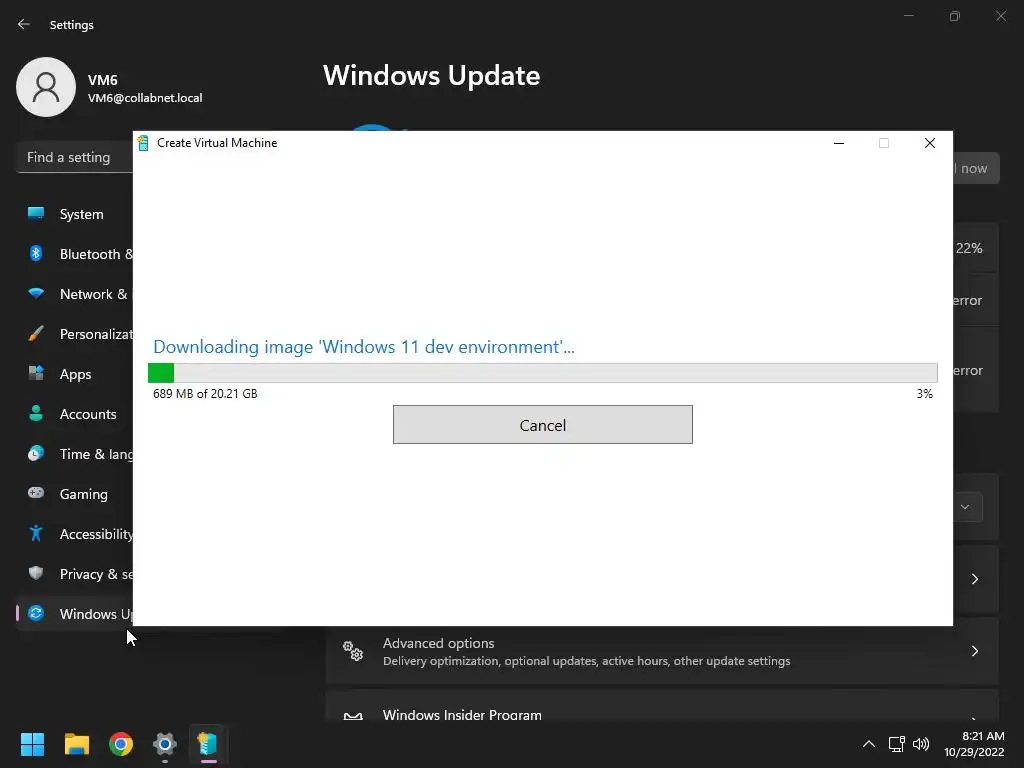
Task: Open Network settings in the sidebar
Action: (74, 294)
